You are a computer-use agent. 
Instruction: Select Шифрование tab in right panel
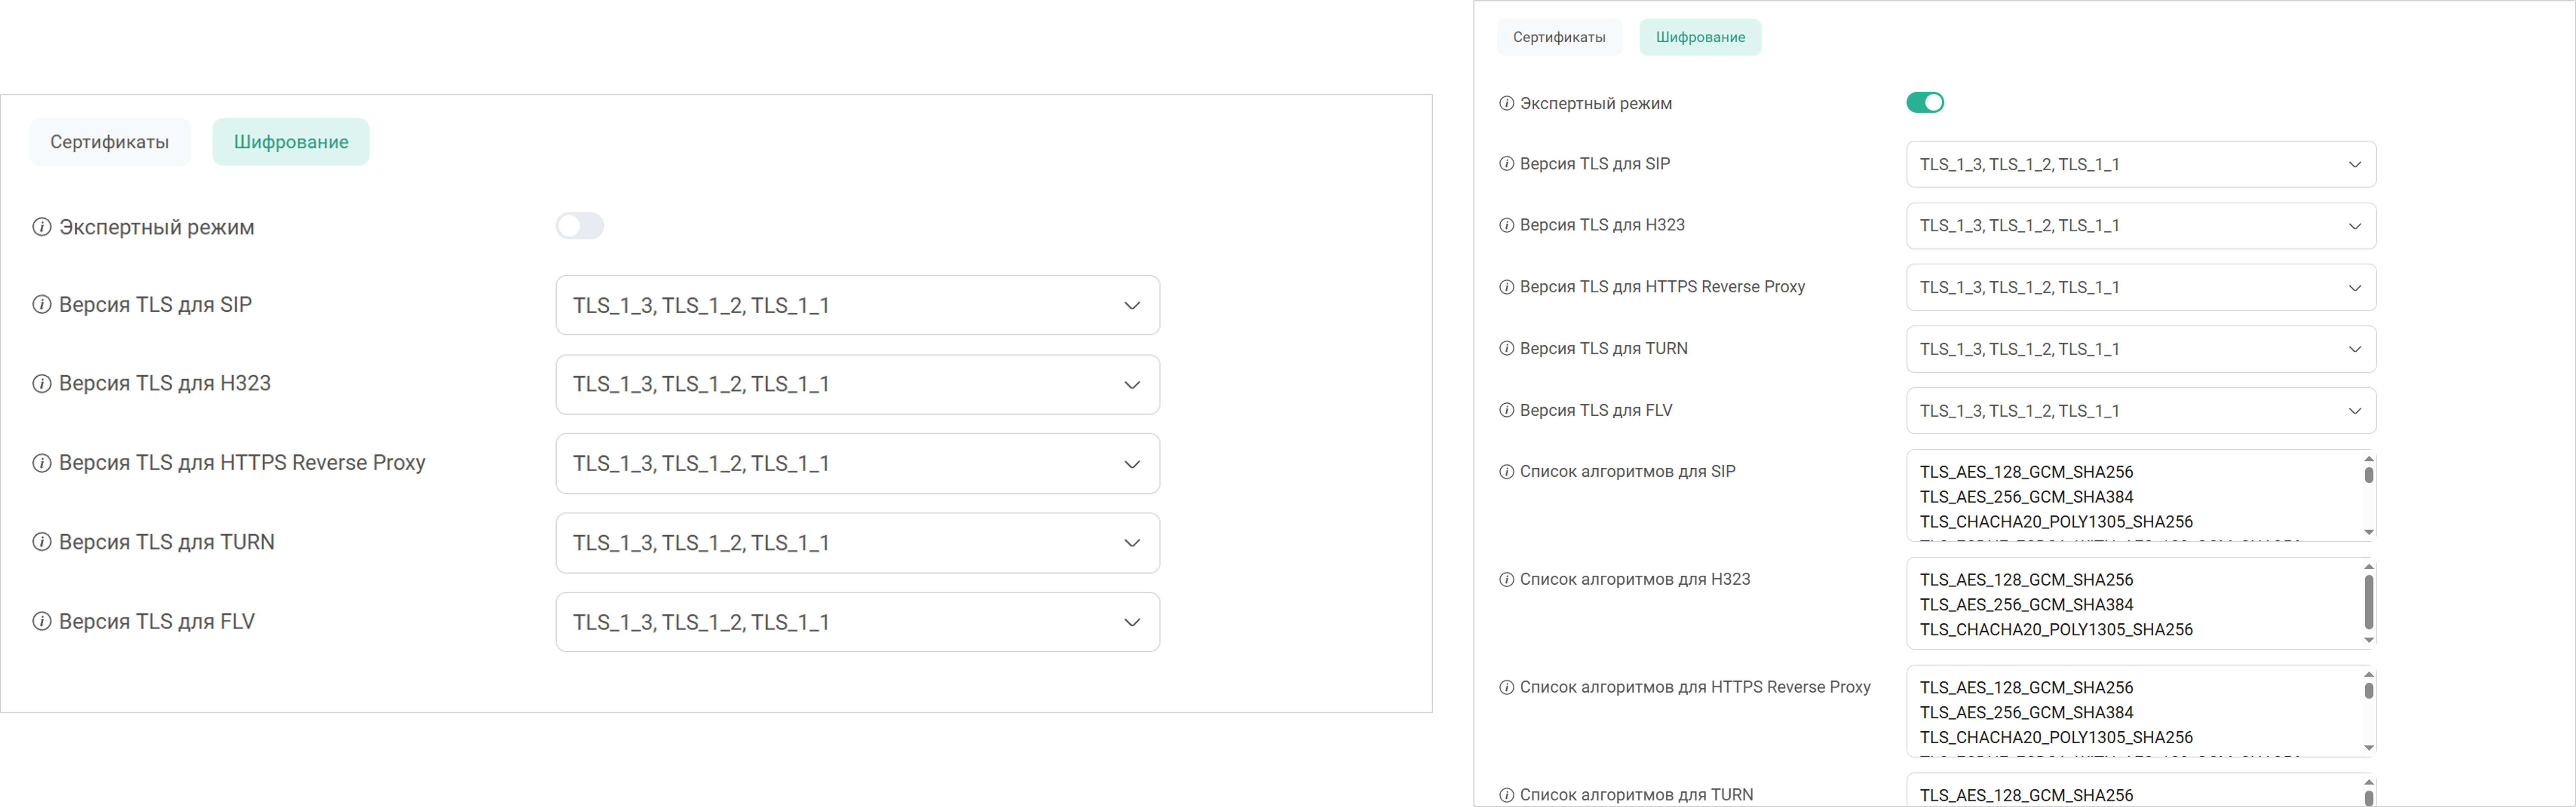click(x=1700, y=37)
